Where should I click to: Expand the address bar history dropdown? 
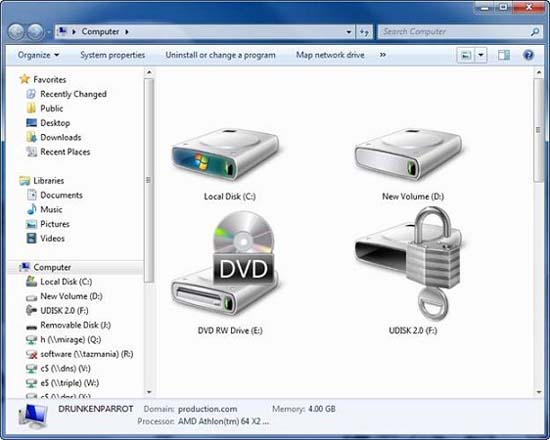pos(349,32)
